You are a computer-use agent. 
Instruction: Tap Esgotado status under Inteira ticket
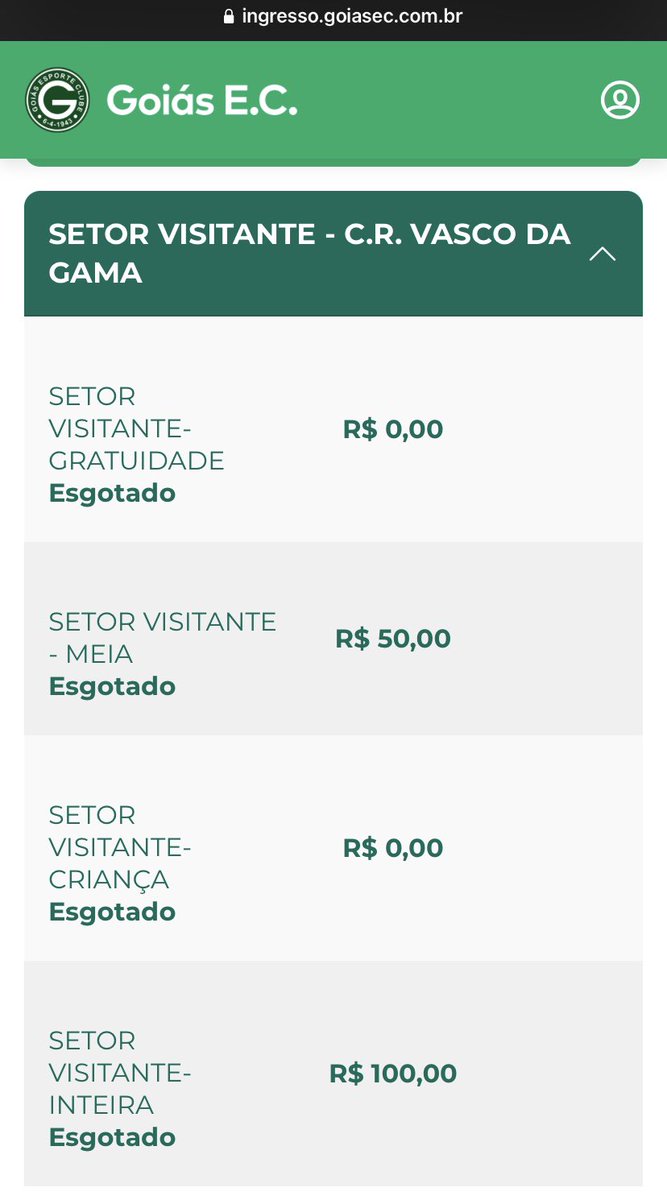click(x=112, y=1137)
